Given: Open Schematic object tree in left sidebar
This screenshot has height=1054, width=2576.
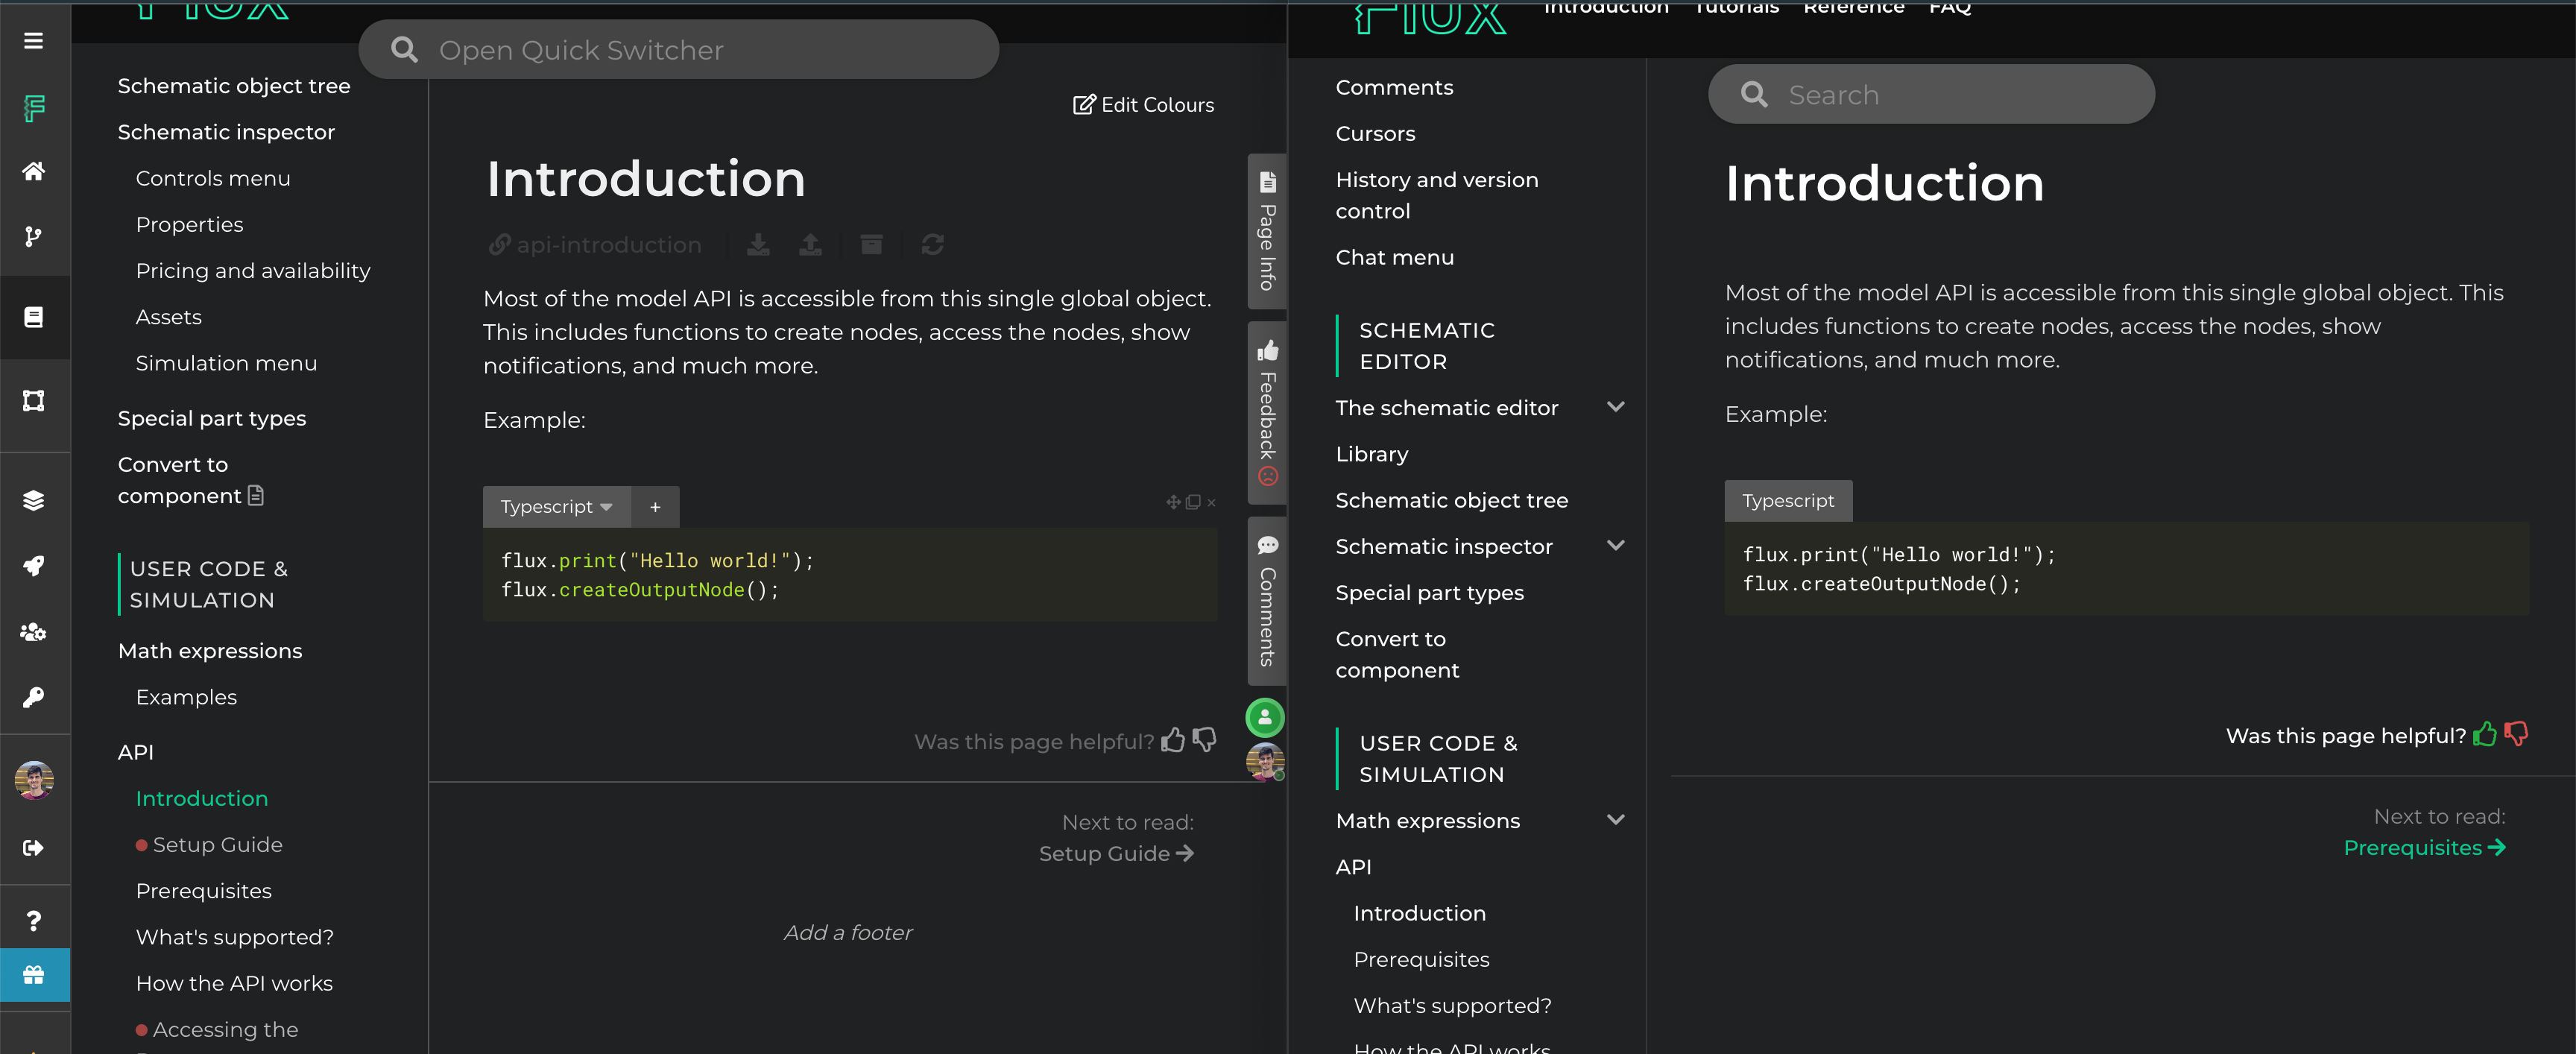Looking at the screenshot, I should tap(234, 86).
